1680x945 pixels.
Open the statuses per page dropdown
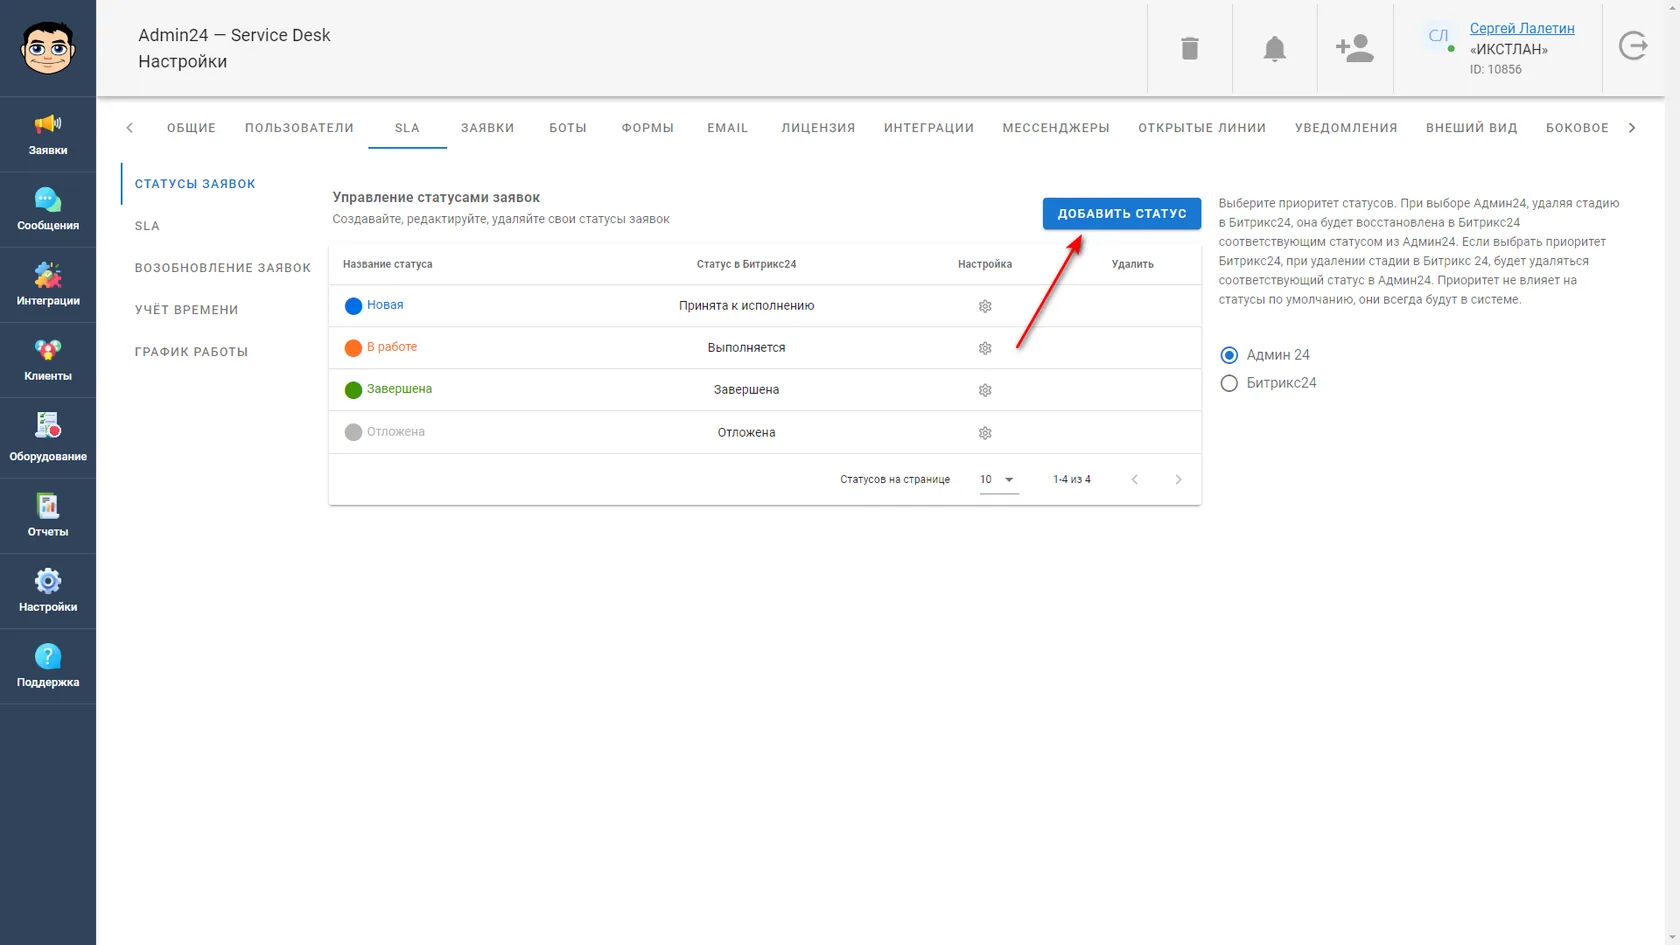(x=998, y=480)
